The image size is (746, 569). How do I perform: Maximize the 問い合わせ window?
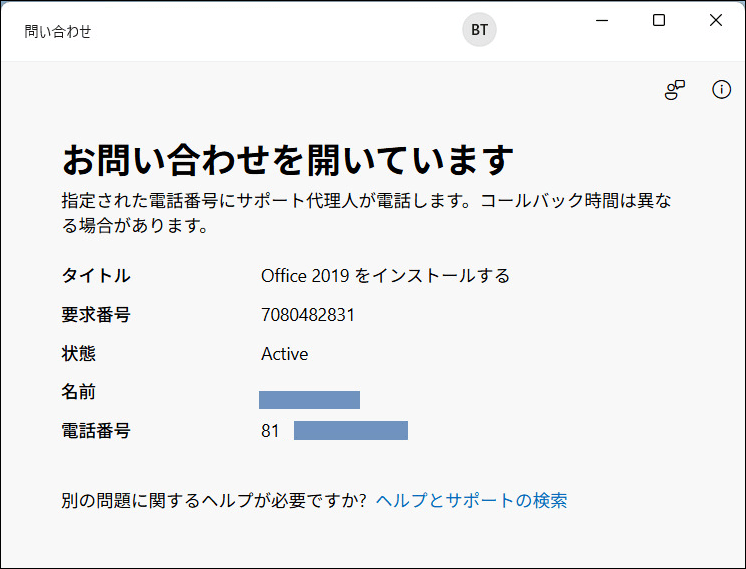click(x=659, y=20)
